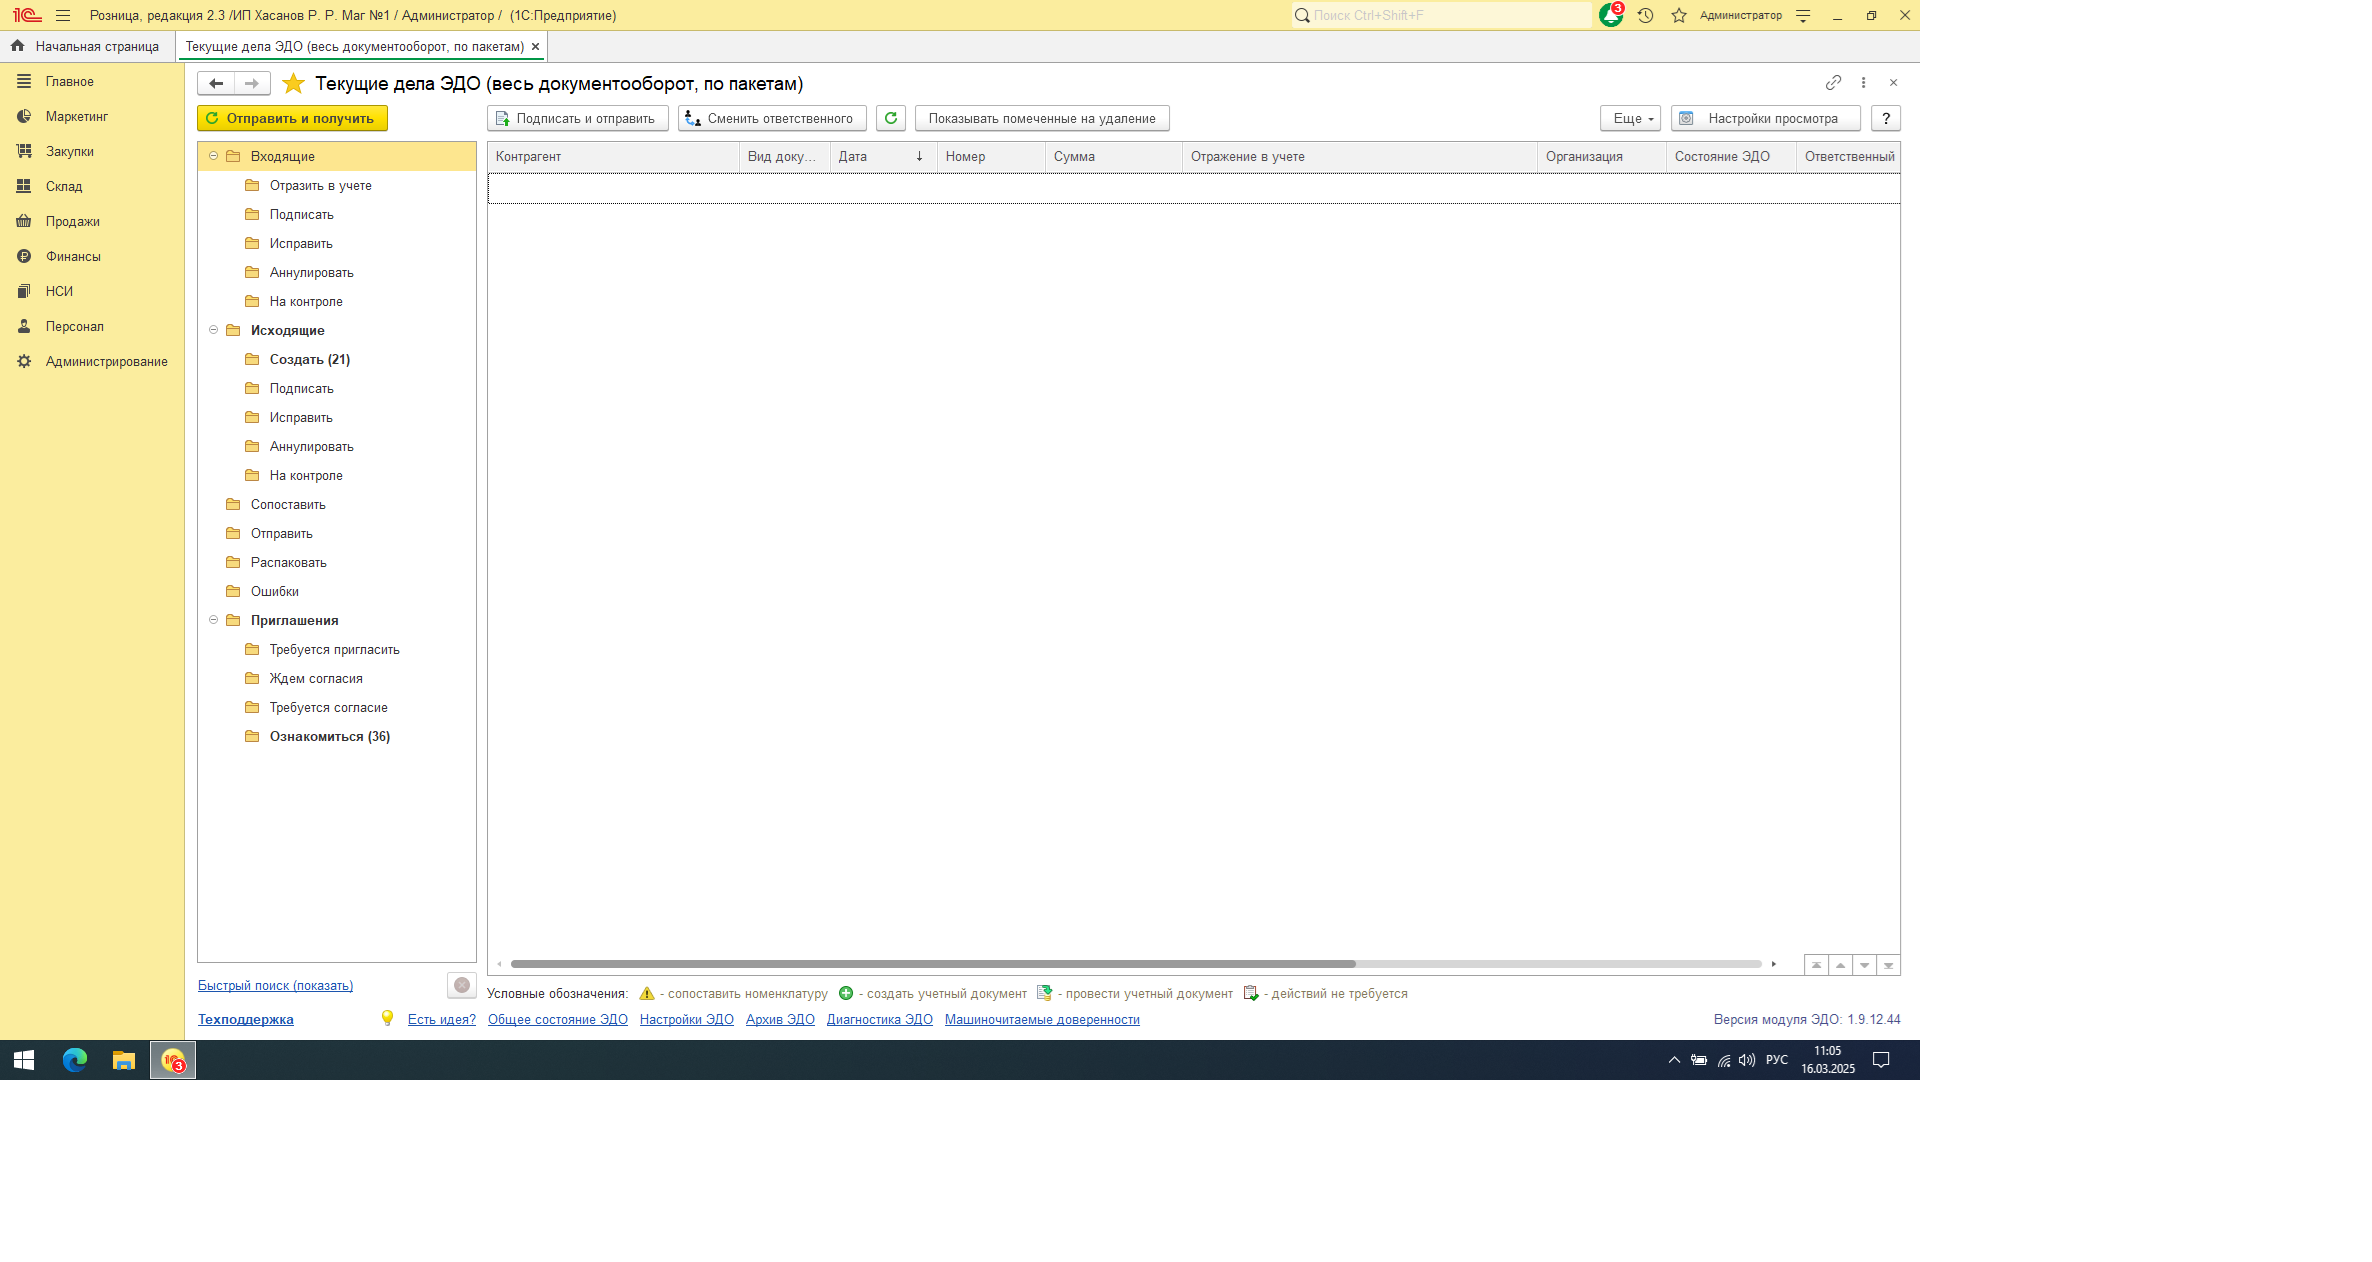Open the Еще dropdown menu
The width and height of the screenshot is (2372, 1262).
[1630, 118]
